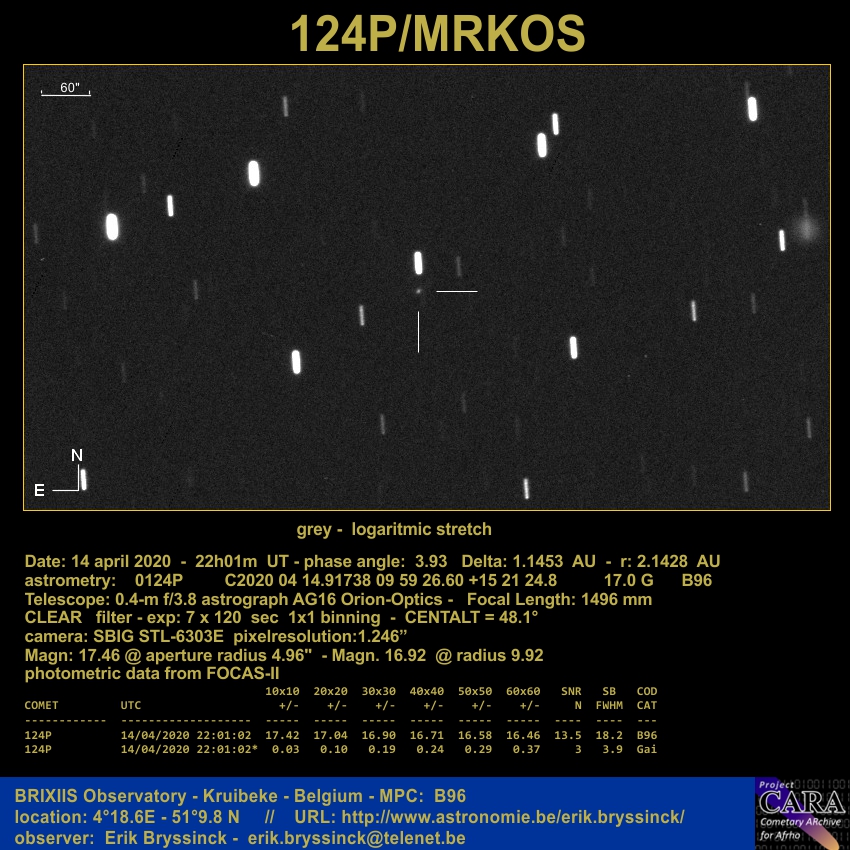Click the 17.42 value in 10x10 column

[x=282, y=735]
